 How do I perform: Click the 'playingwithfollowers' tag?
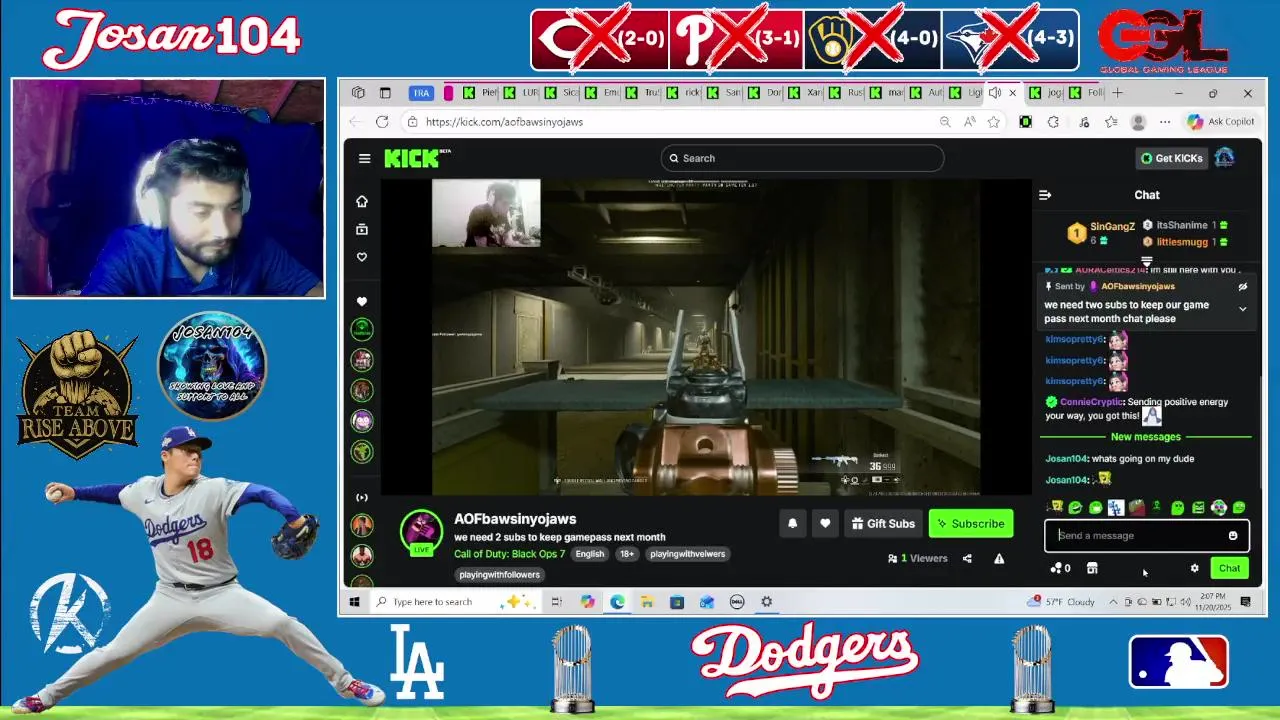(x=499, y=575)
